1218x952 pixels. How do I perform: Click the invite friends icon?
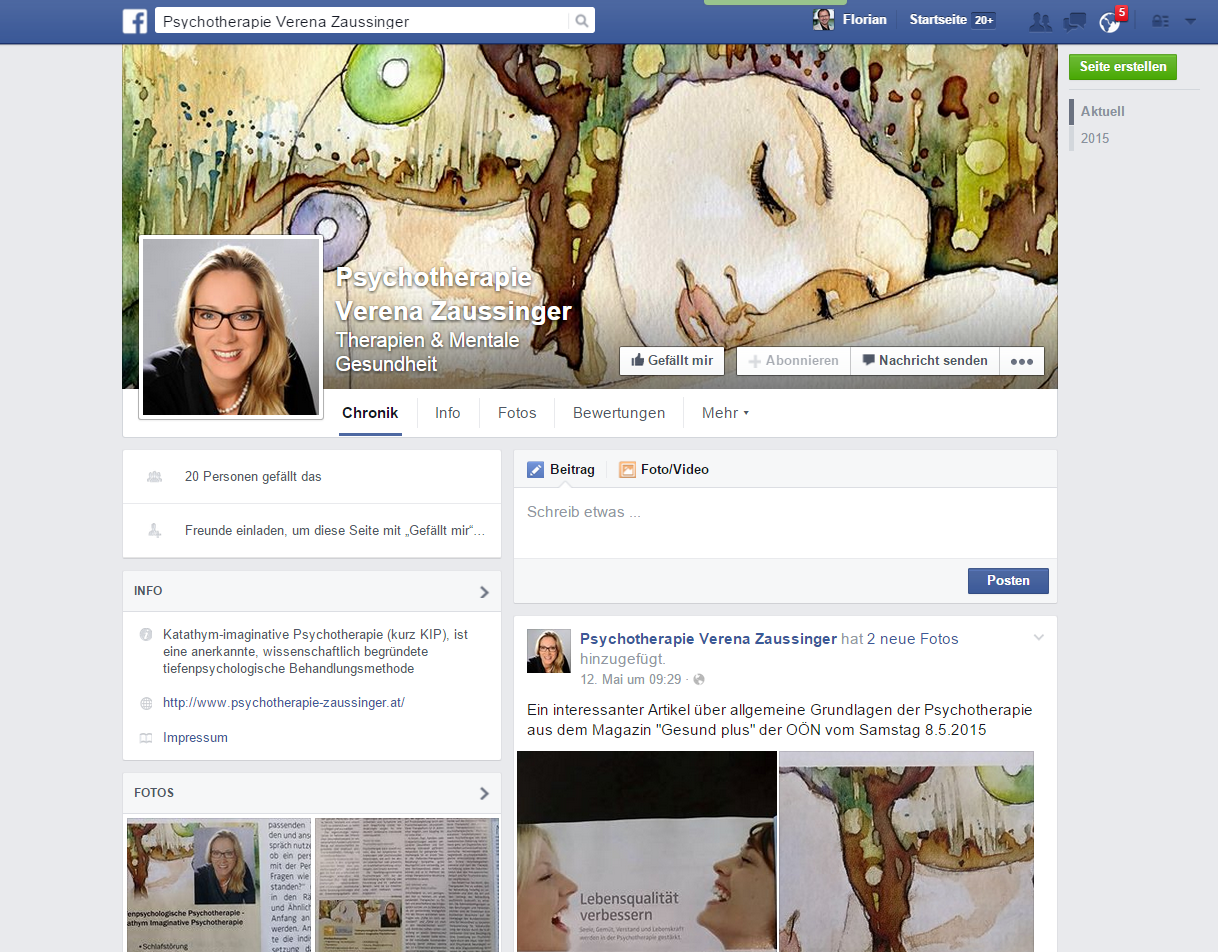coord(154,531)
